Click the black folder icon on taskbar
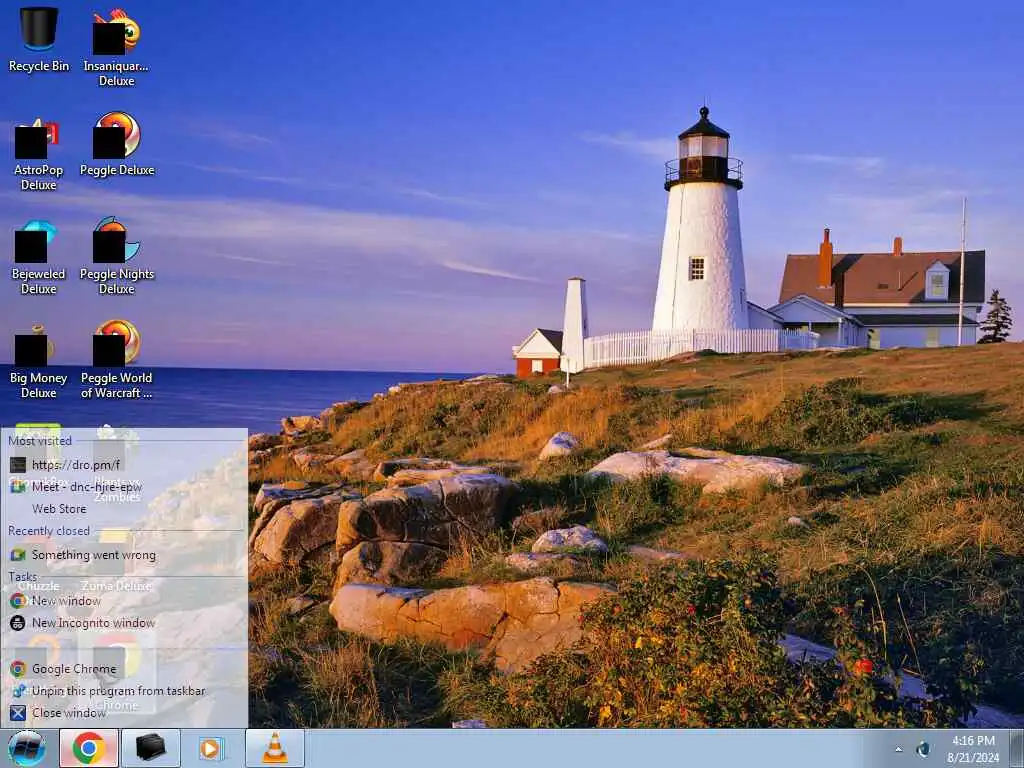 (x=150, y=748)
